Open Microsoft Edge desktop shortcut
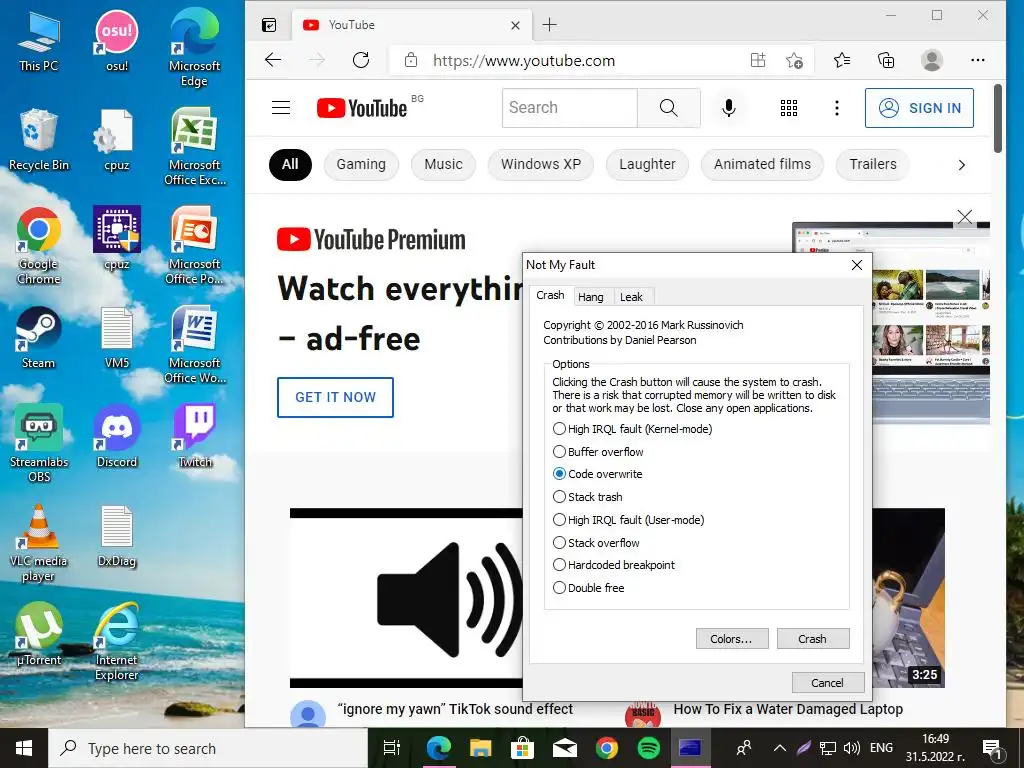This screenshot has width=1024, height=768. tap(194, 47)
